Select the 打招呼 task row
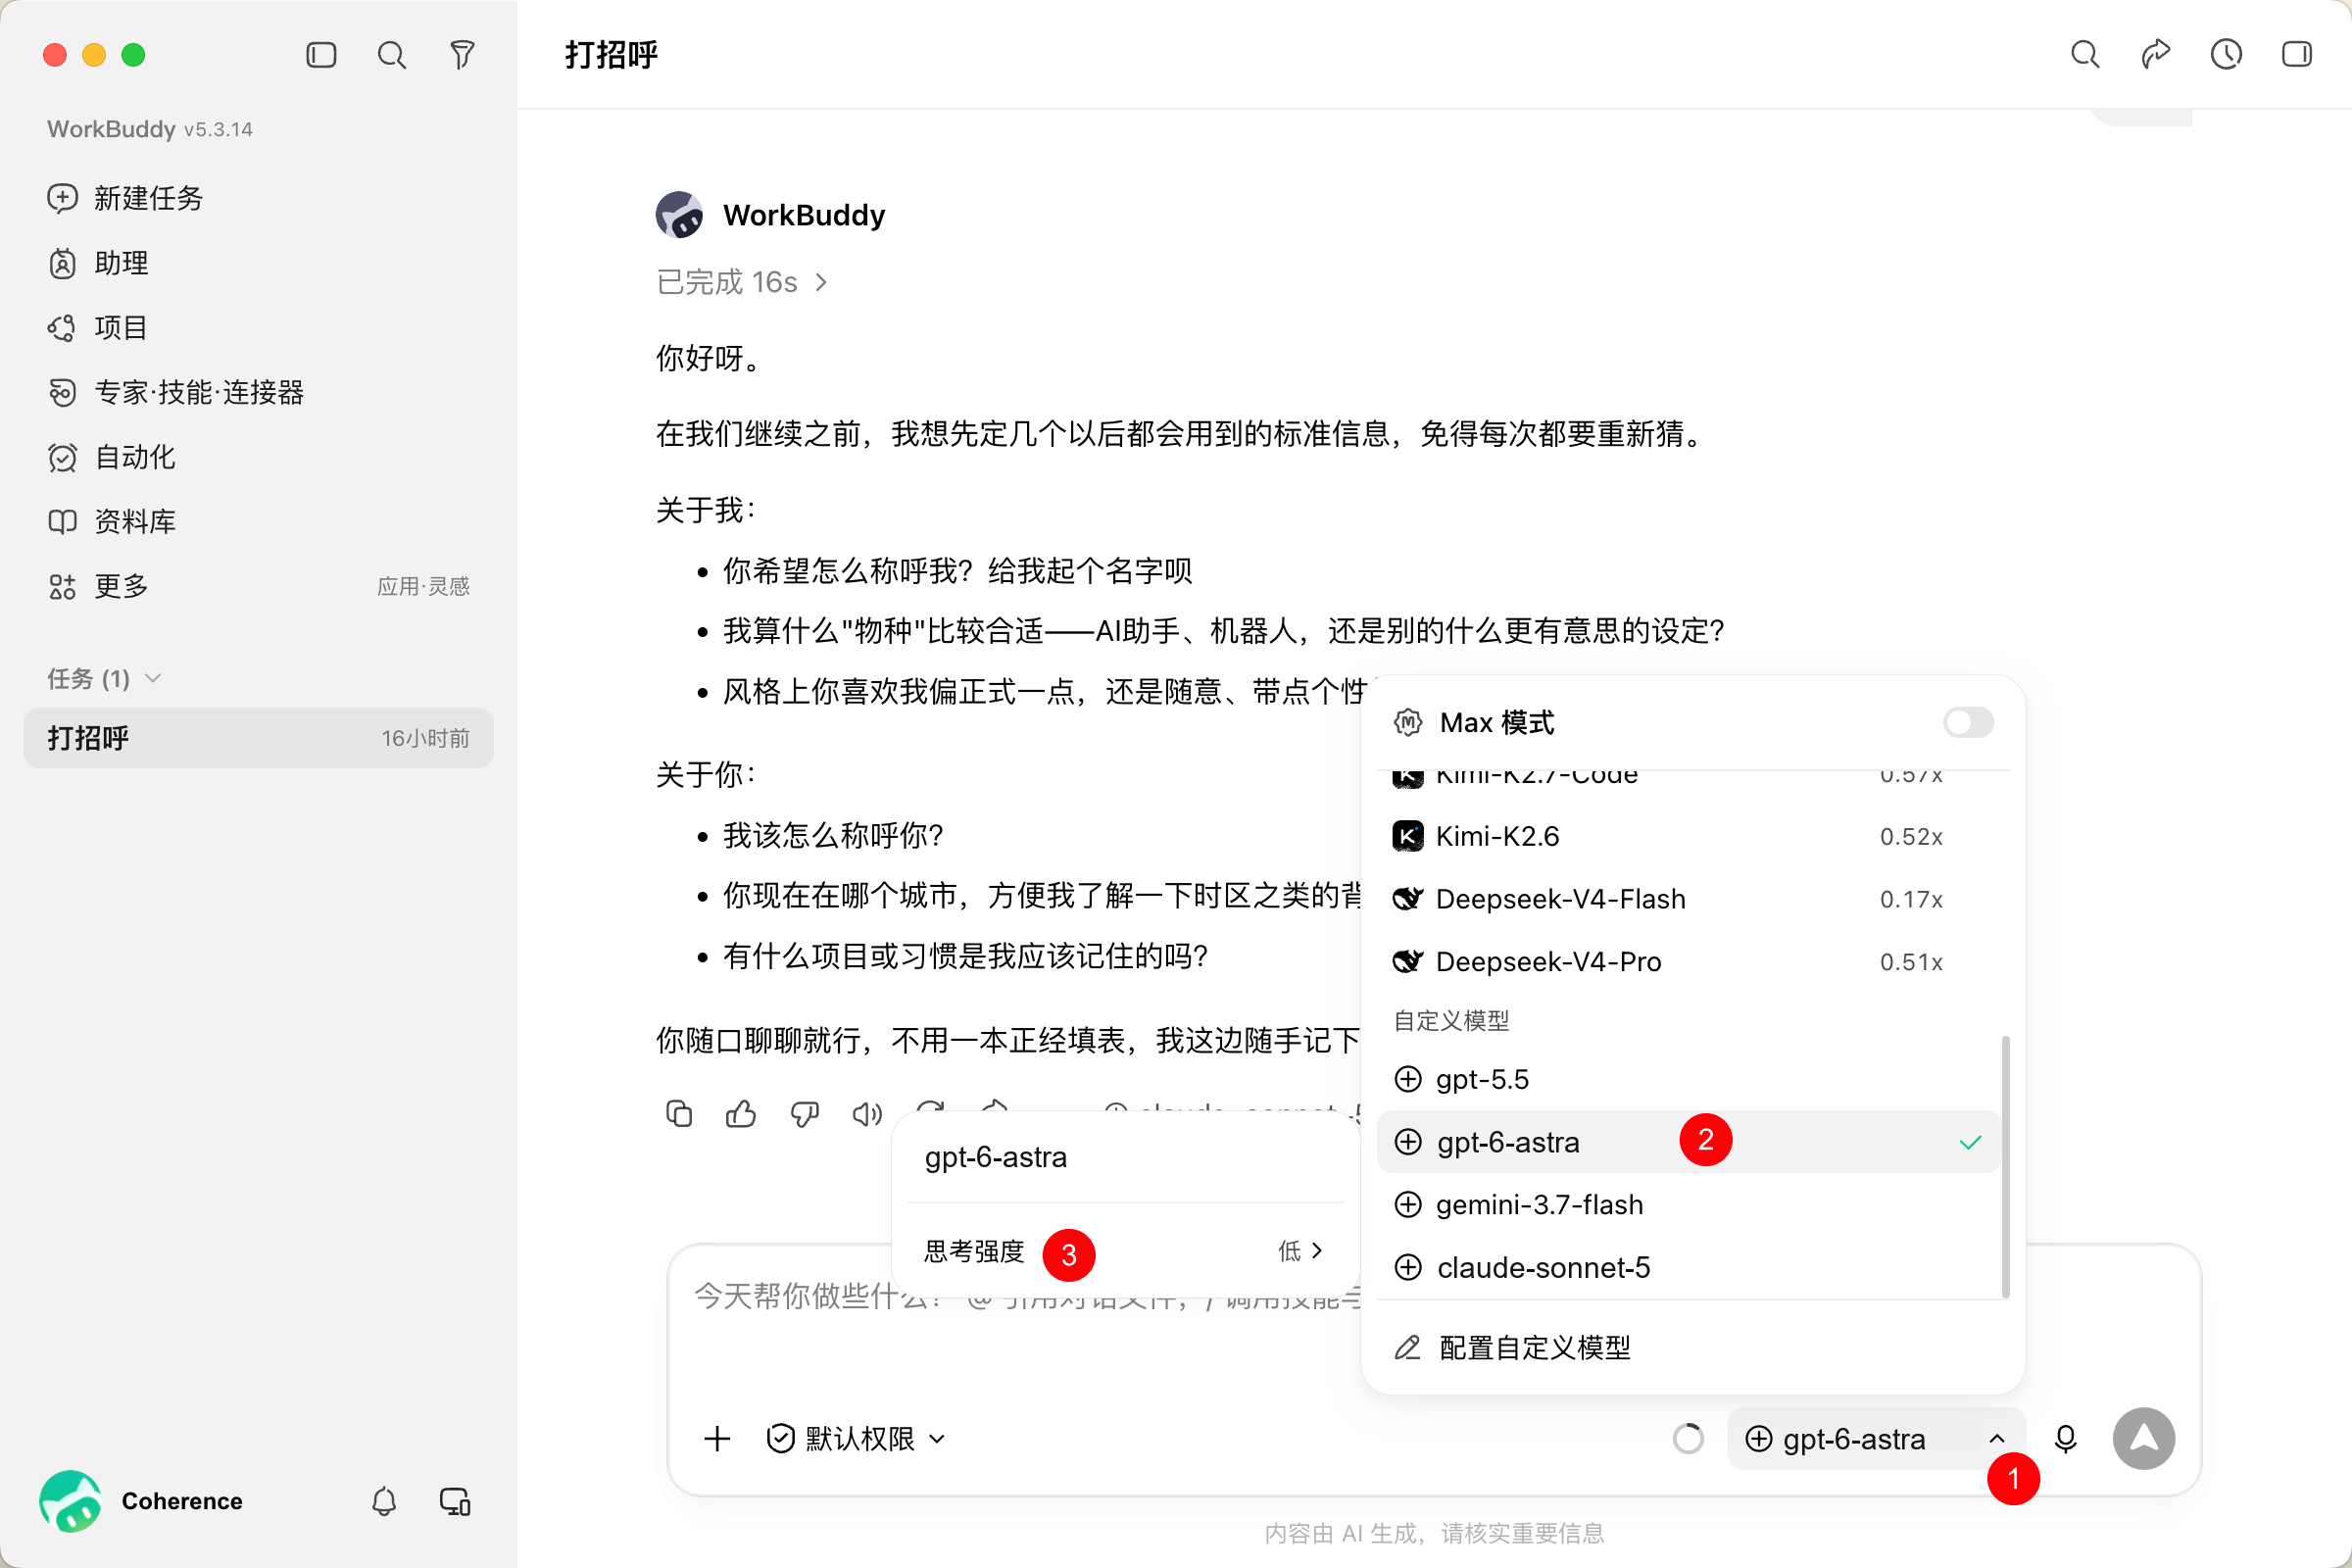The height and width of the screenshot is (1568, 2352). pos(258,738)
